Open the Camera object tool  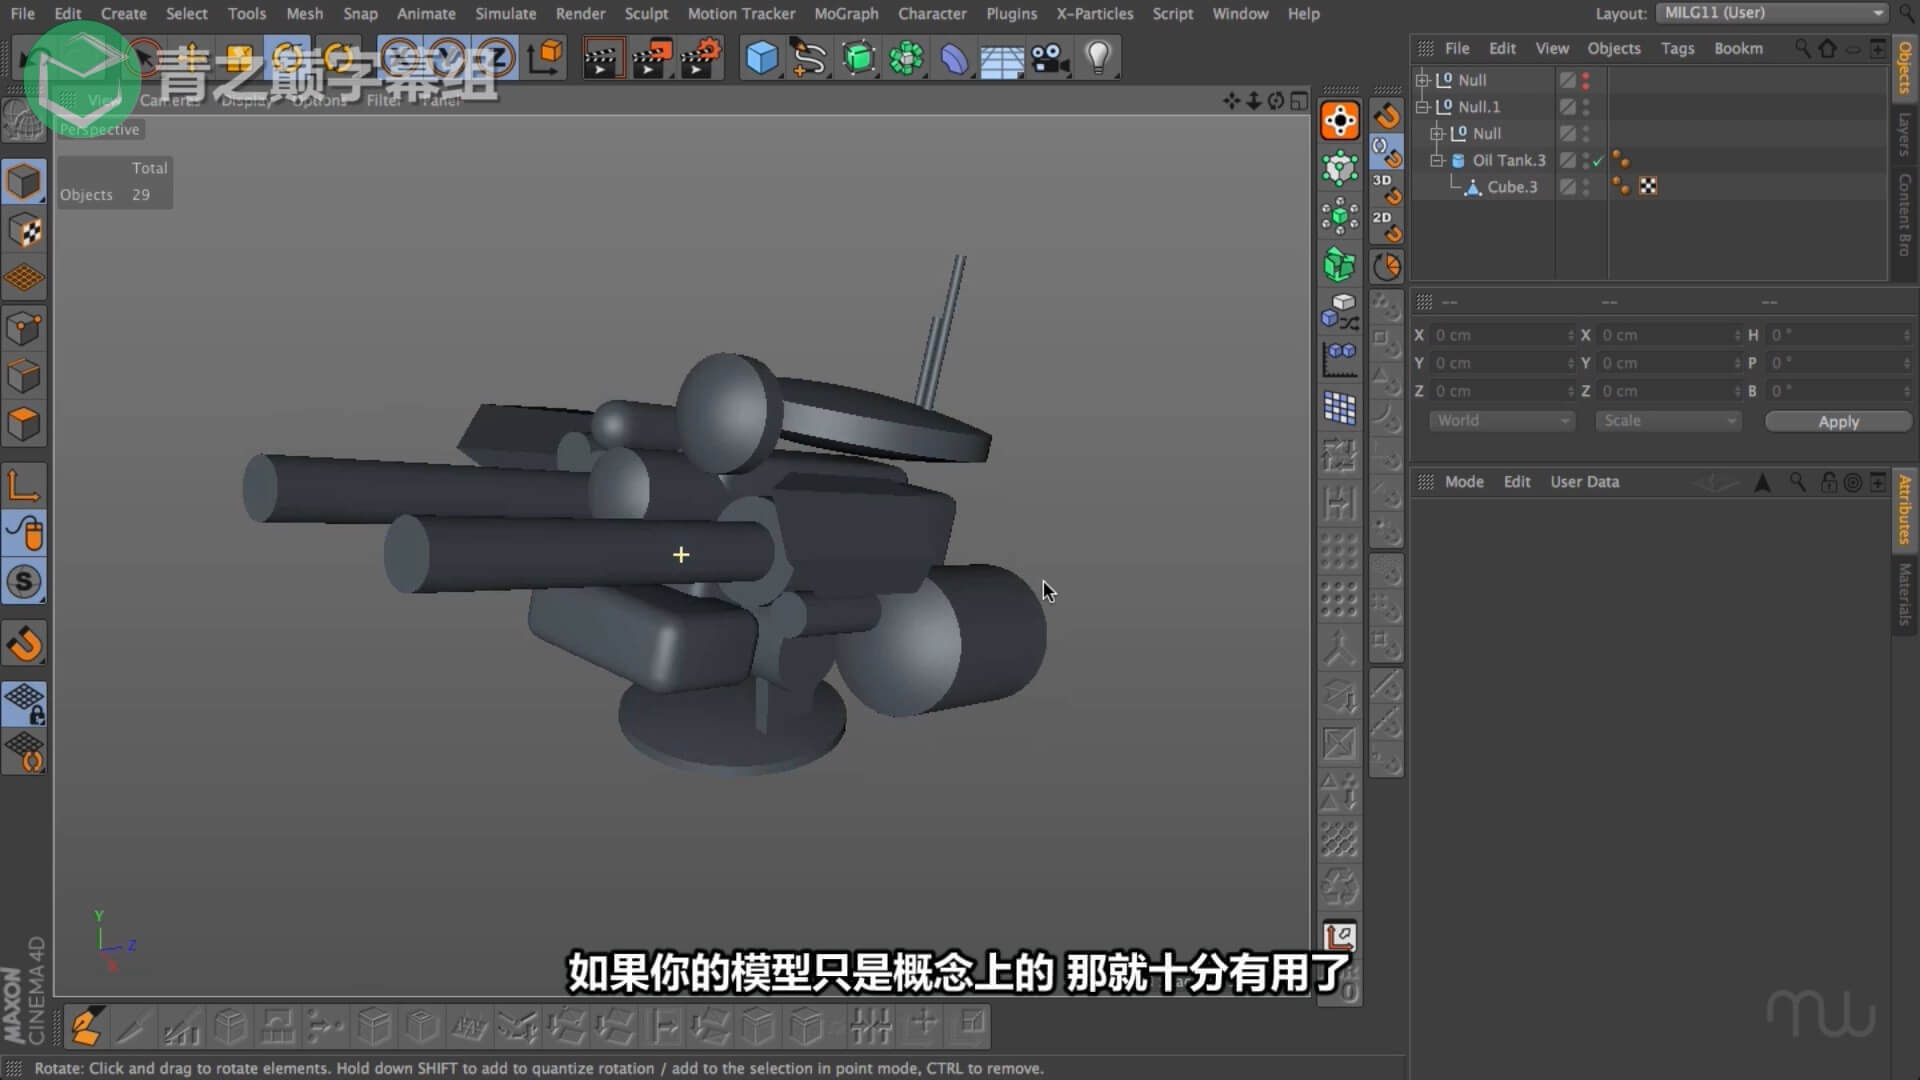[x=1050, y=58]
